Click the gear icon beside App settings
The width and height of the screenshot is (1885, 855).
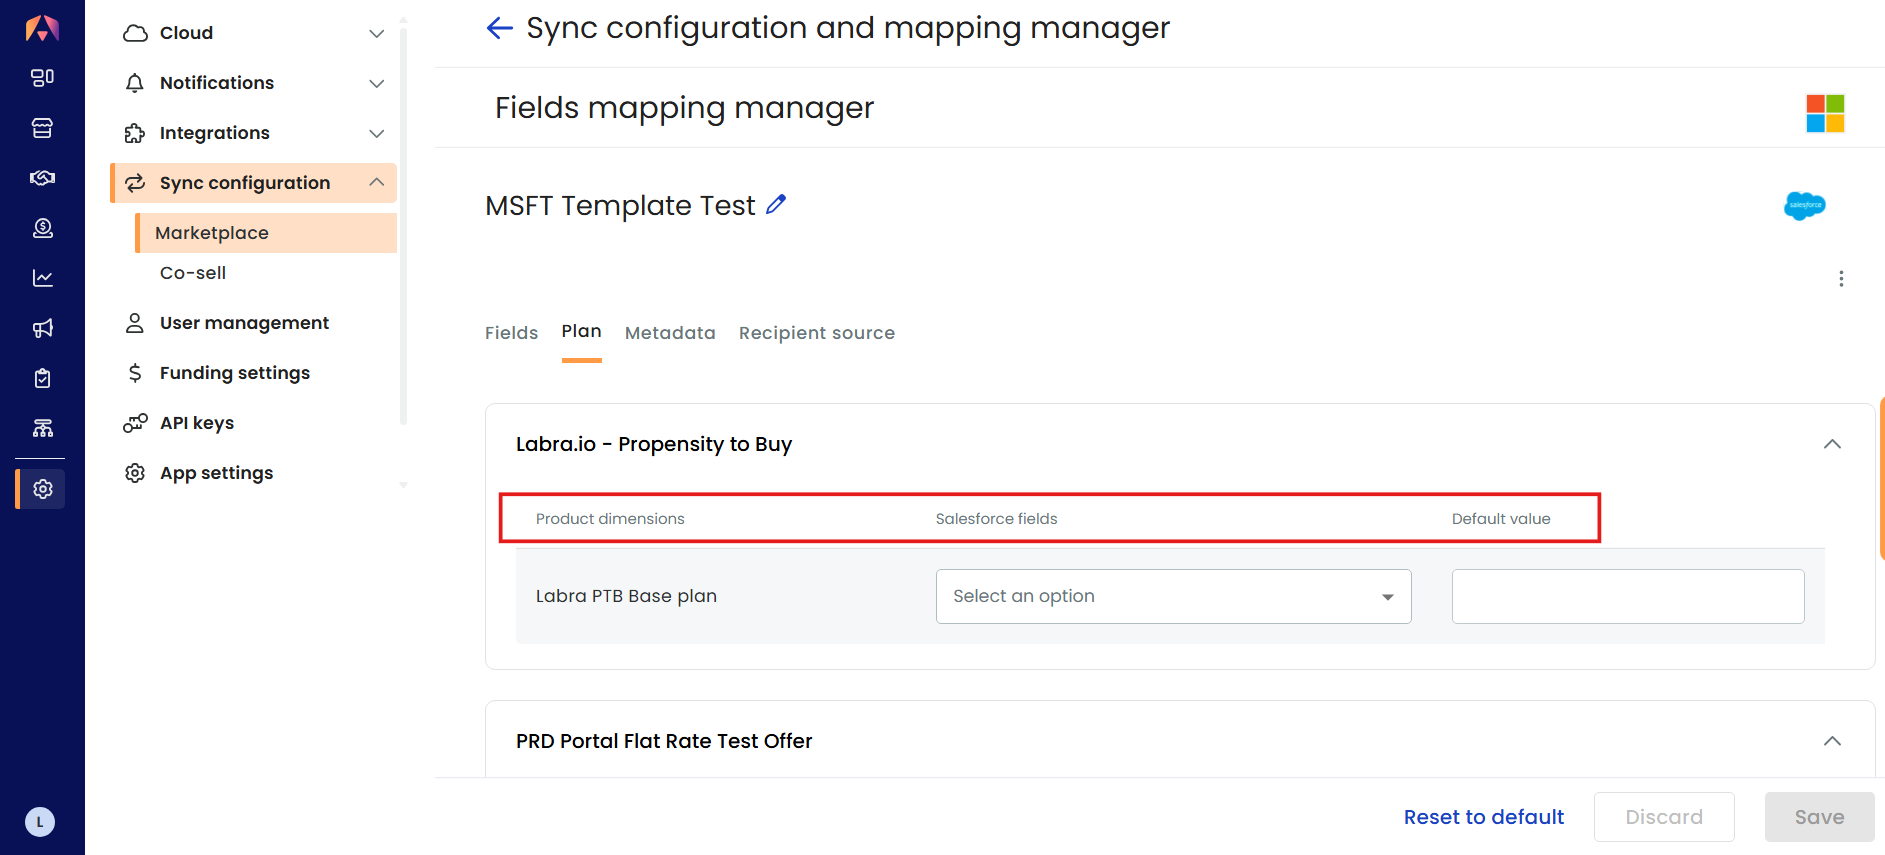135,473
